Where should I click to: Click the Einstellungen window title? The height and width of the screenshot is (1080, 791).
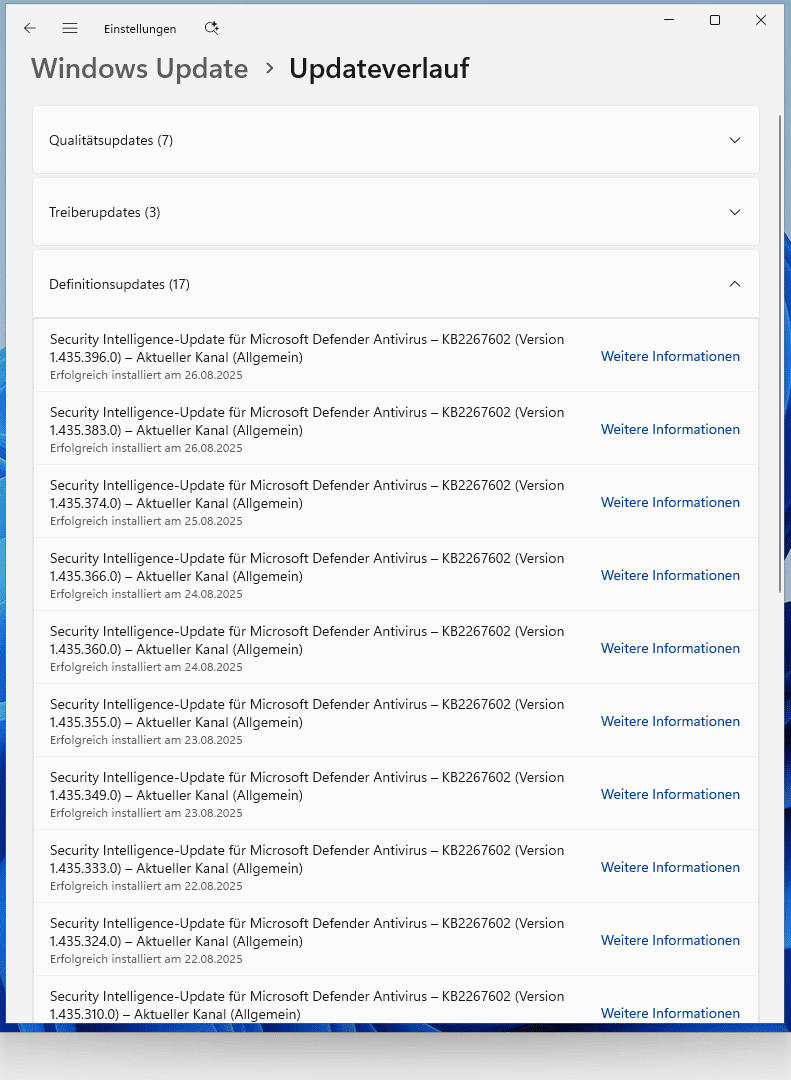140,29
